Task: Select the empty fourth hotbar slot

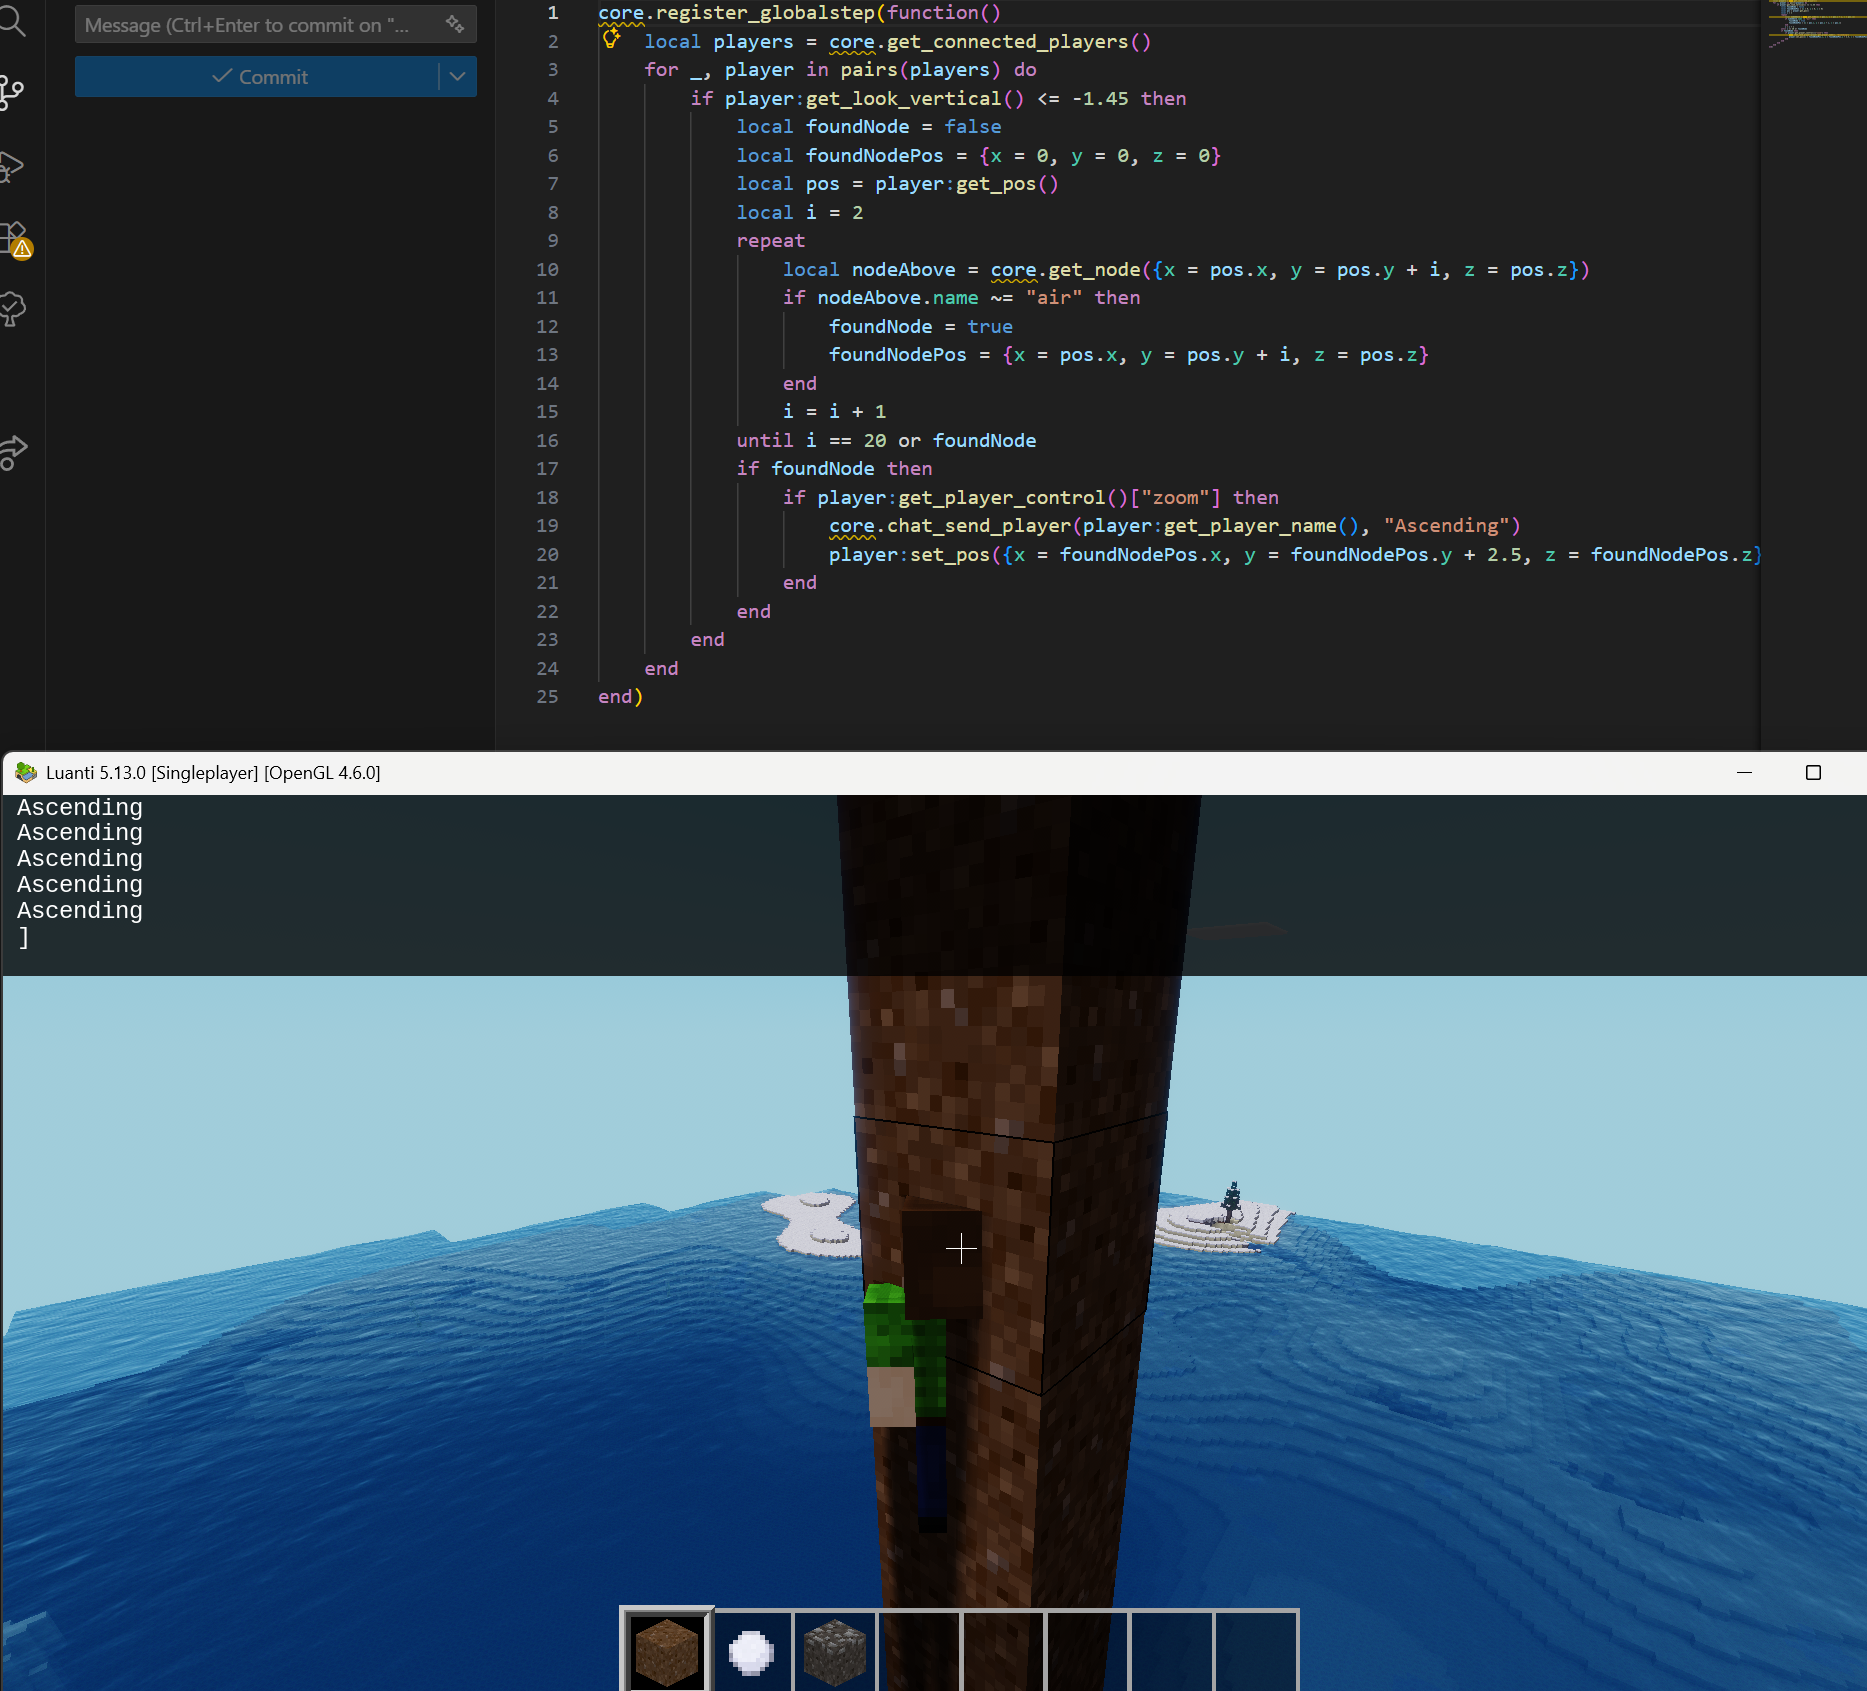Action: pos(919,1651)
